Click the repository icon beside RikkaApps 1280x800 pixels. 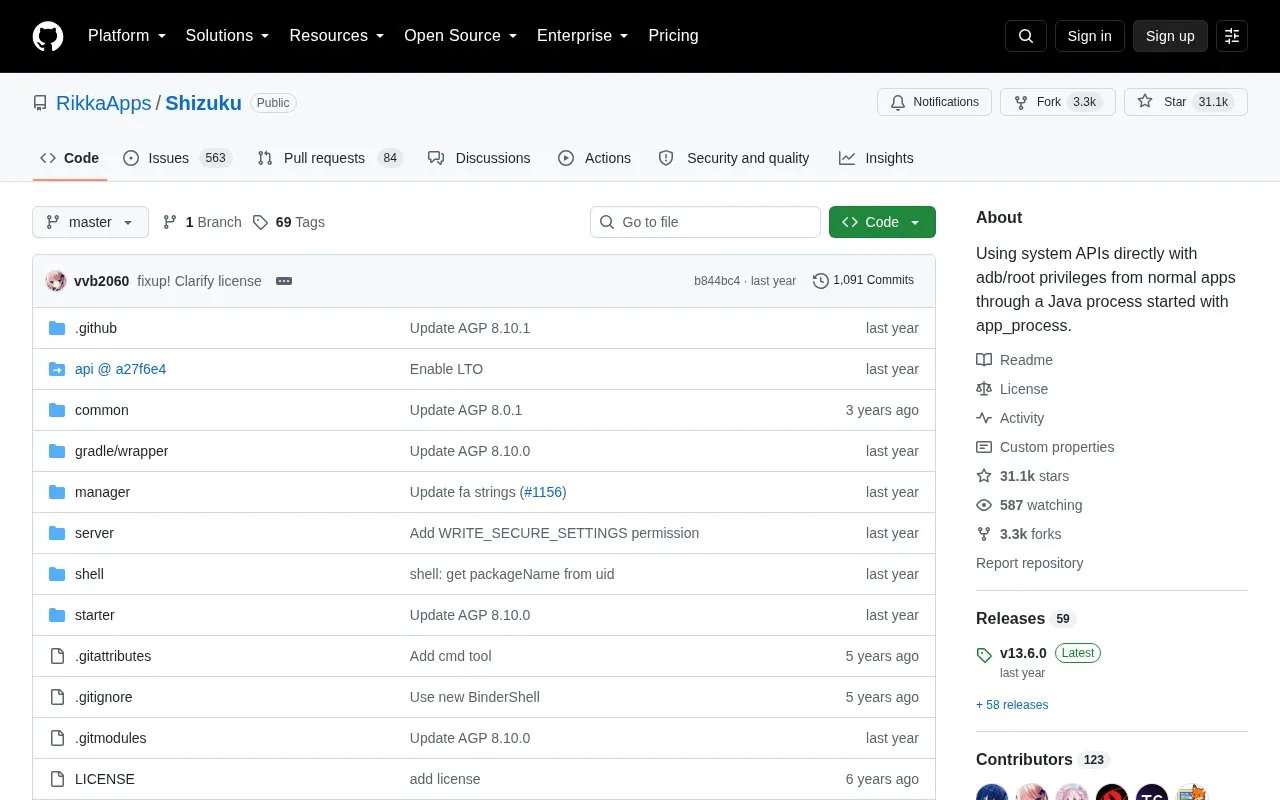(x=40, y=103)
